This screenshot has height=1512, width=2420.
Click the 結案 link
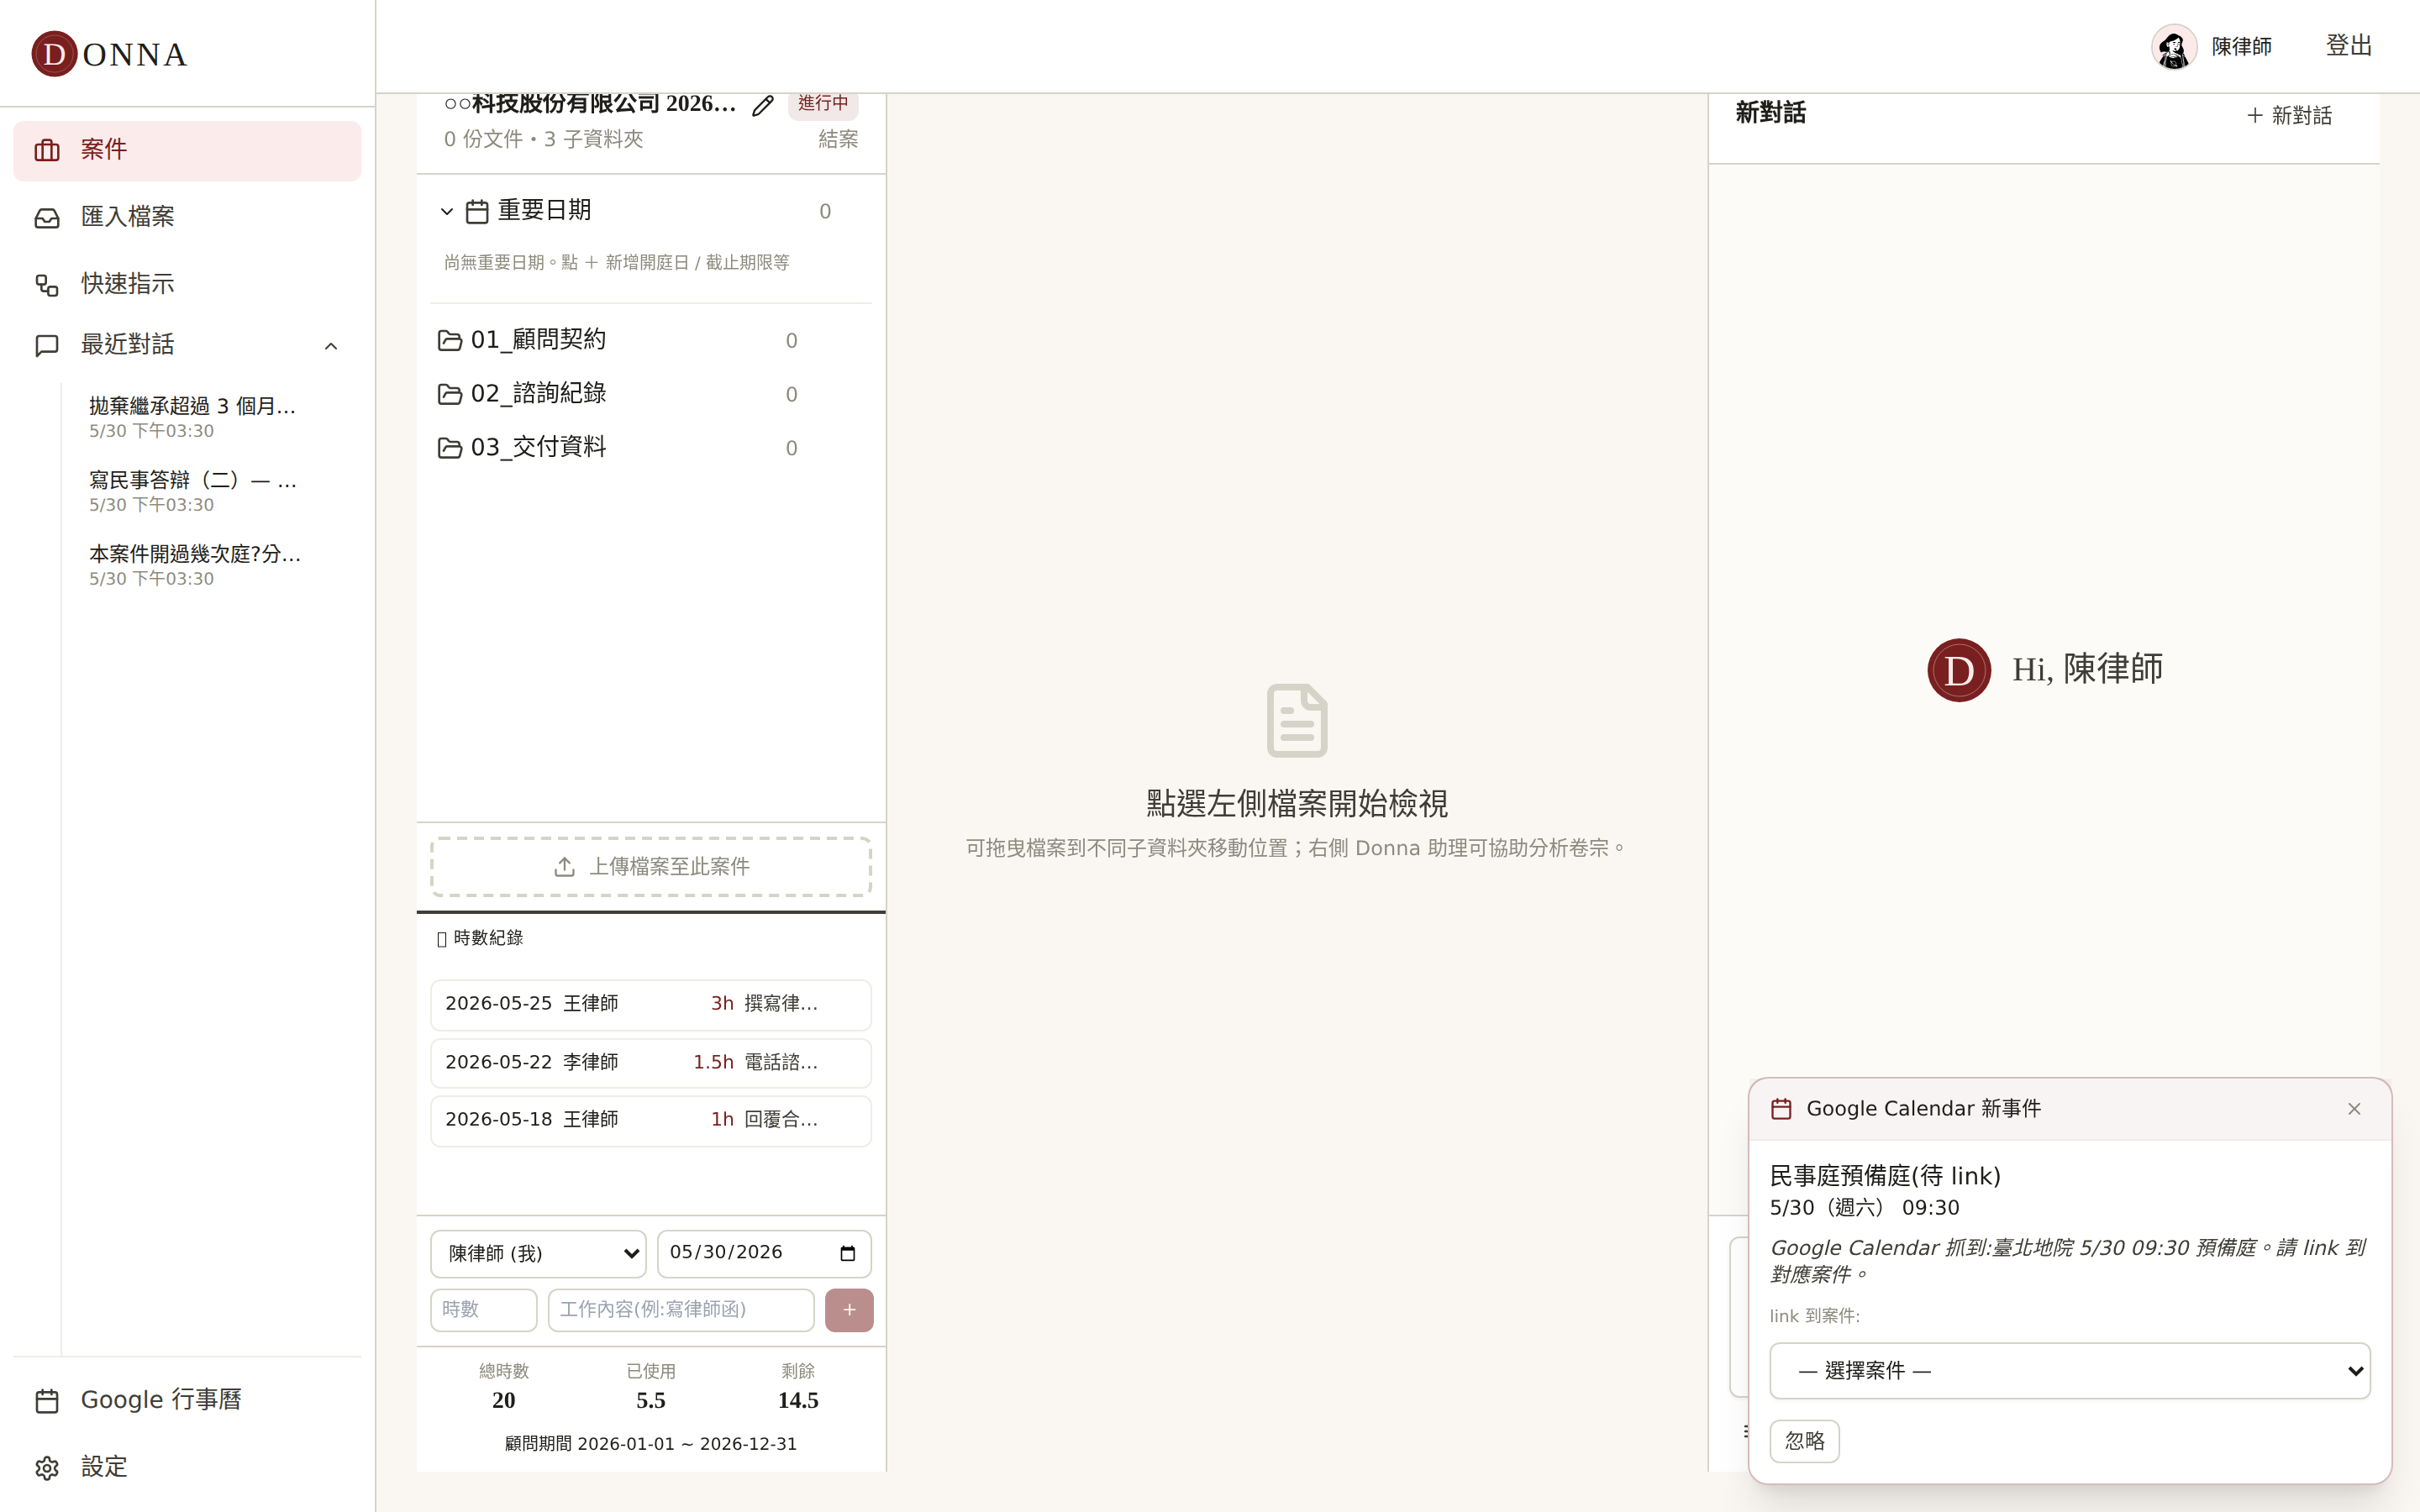(x=838, y=139)
